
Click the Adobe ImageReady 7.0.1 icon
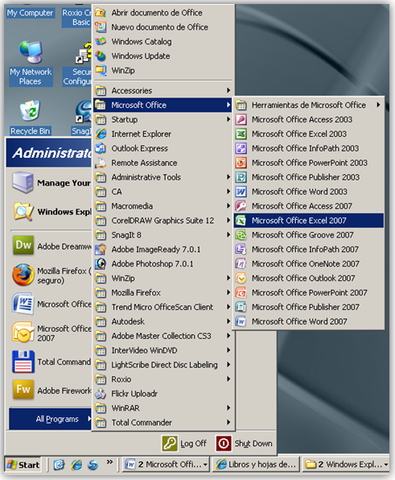pos(101,249)
